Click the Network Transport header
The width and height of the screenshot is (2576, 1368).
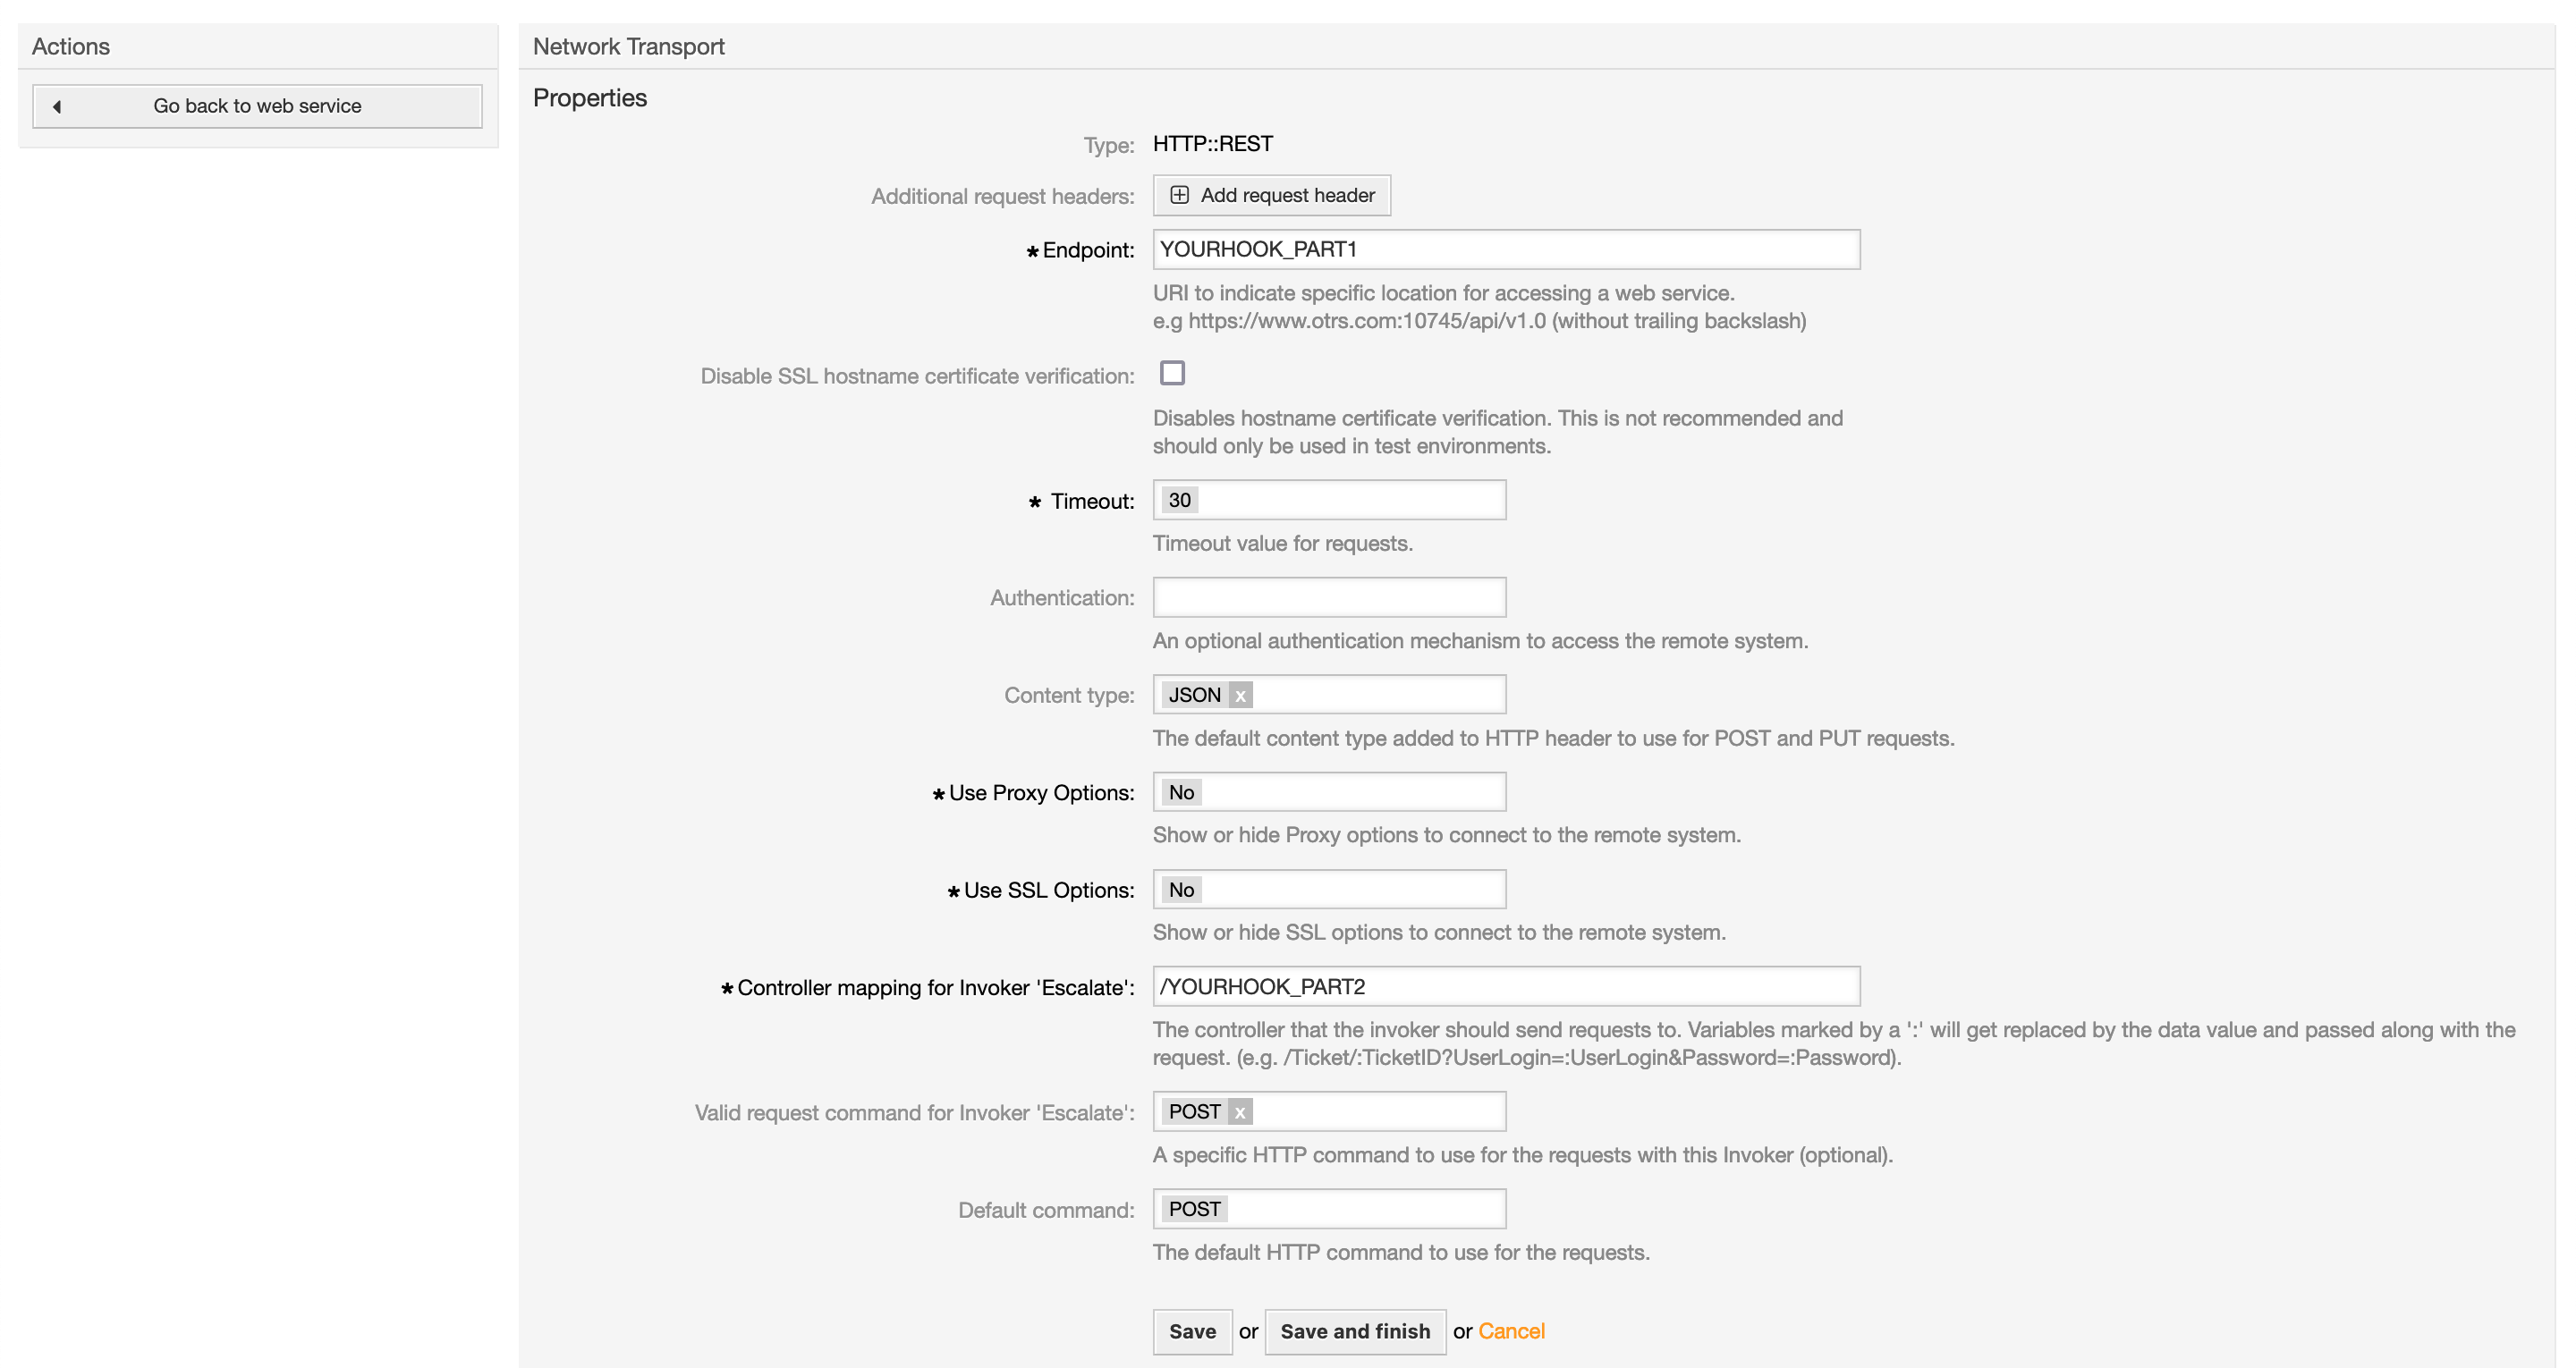(x=628, y=46)
